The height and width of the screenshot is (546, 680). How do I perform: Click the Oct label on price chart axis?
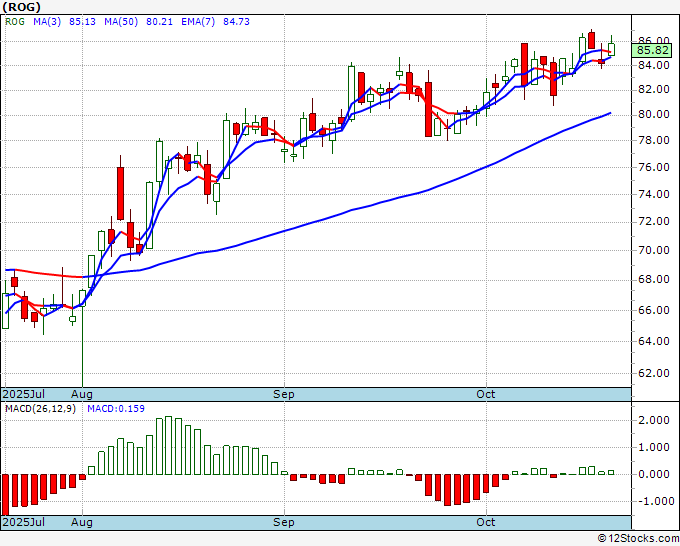[486, 394]
